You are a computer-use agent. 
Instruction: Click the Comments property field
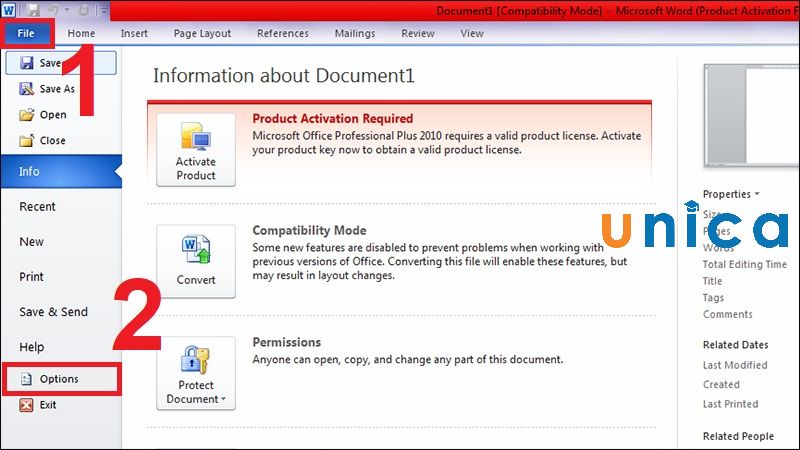point(728,314)
